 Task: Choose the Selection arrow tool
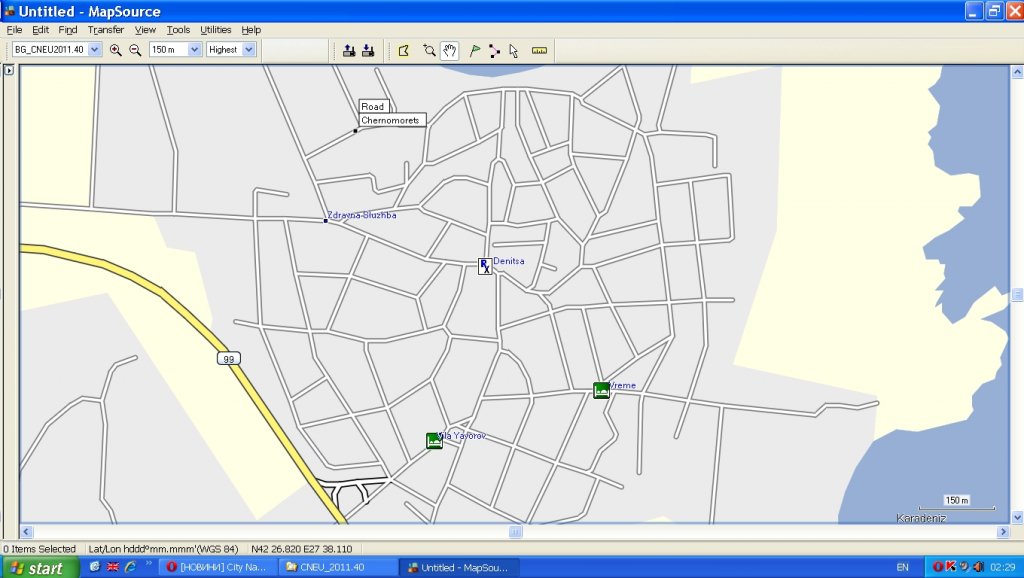click(513, 50)
